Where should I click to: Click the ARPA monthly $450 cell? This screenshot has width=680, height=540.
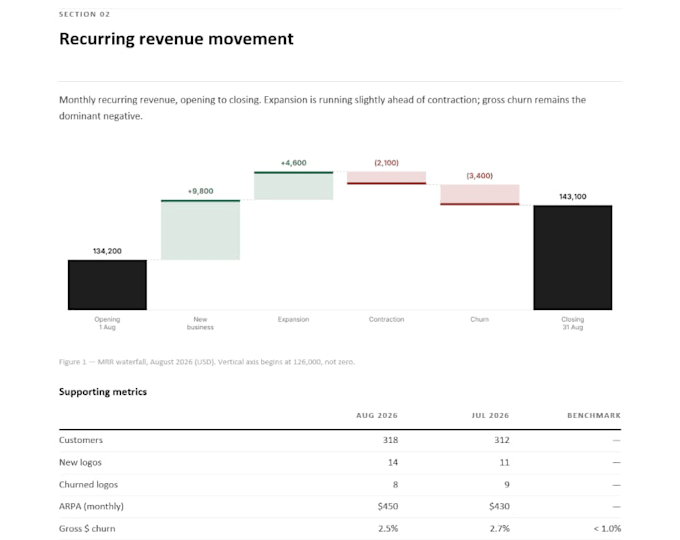(388, 506)
